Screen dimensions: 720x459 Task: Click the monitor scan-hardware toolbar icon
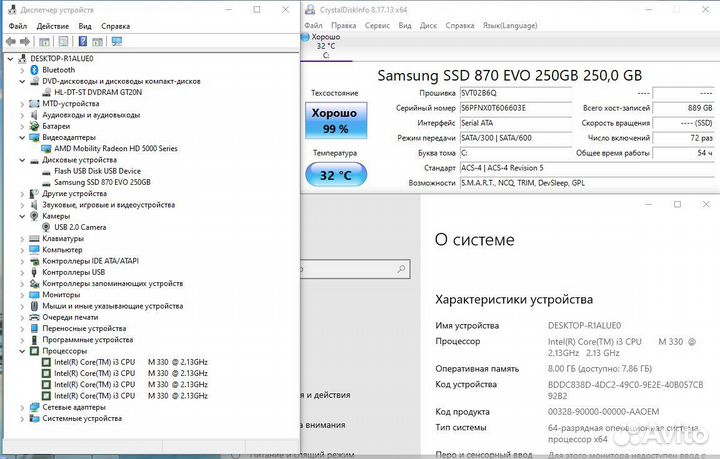[x=117, y=42]
